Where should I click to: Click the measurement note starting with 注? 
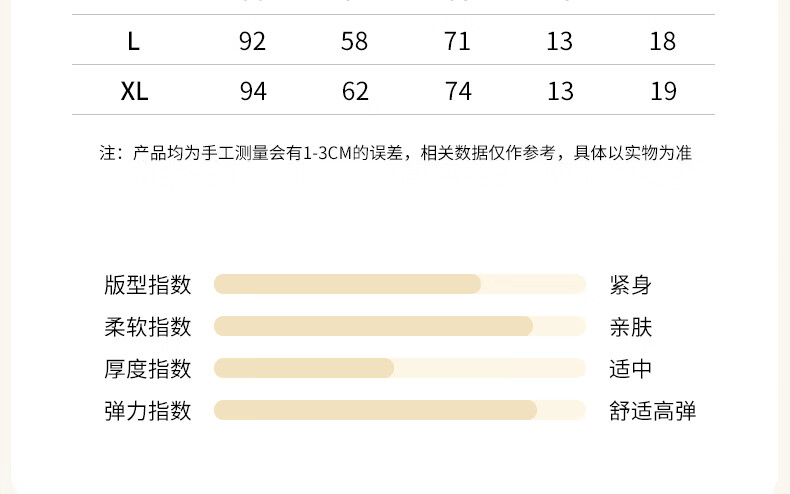click(x=395, y=154)
